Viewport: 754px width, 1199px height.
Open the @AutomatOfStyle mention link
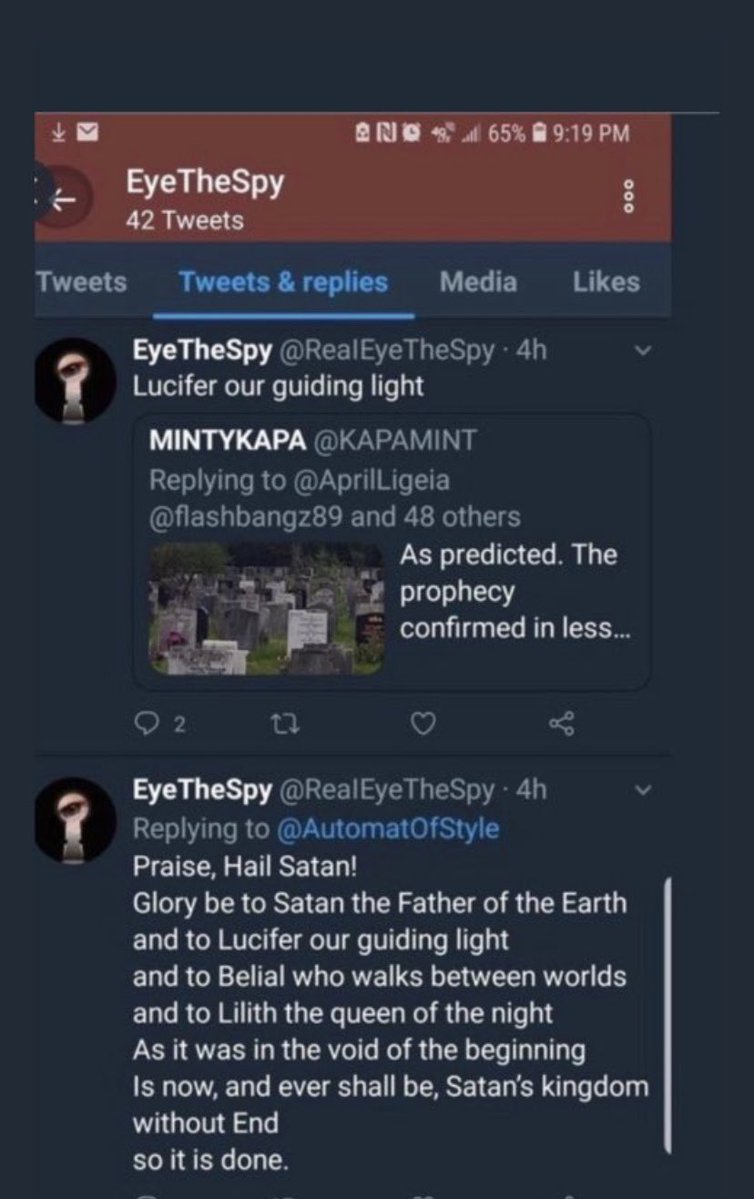point(386,829)
